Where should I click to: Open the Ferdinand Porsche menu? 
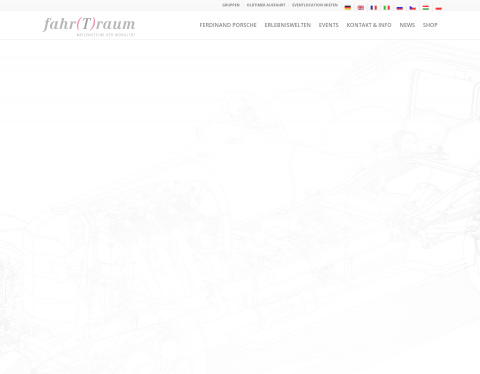pyautogui.click(x=228, y=25)
